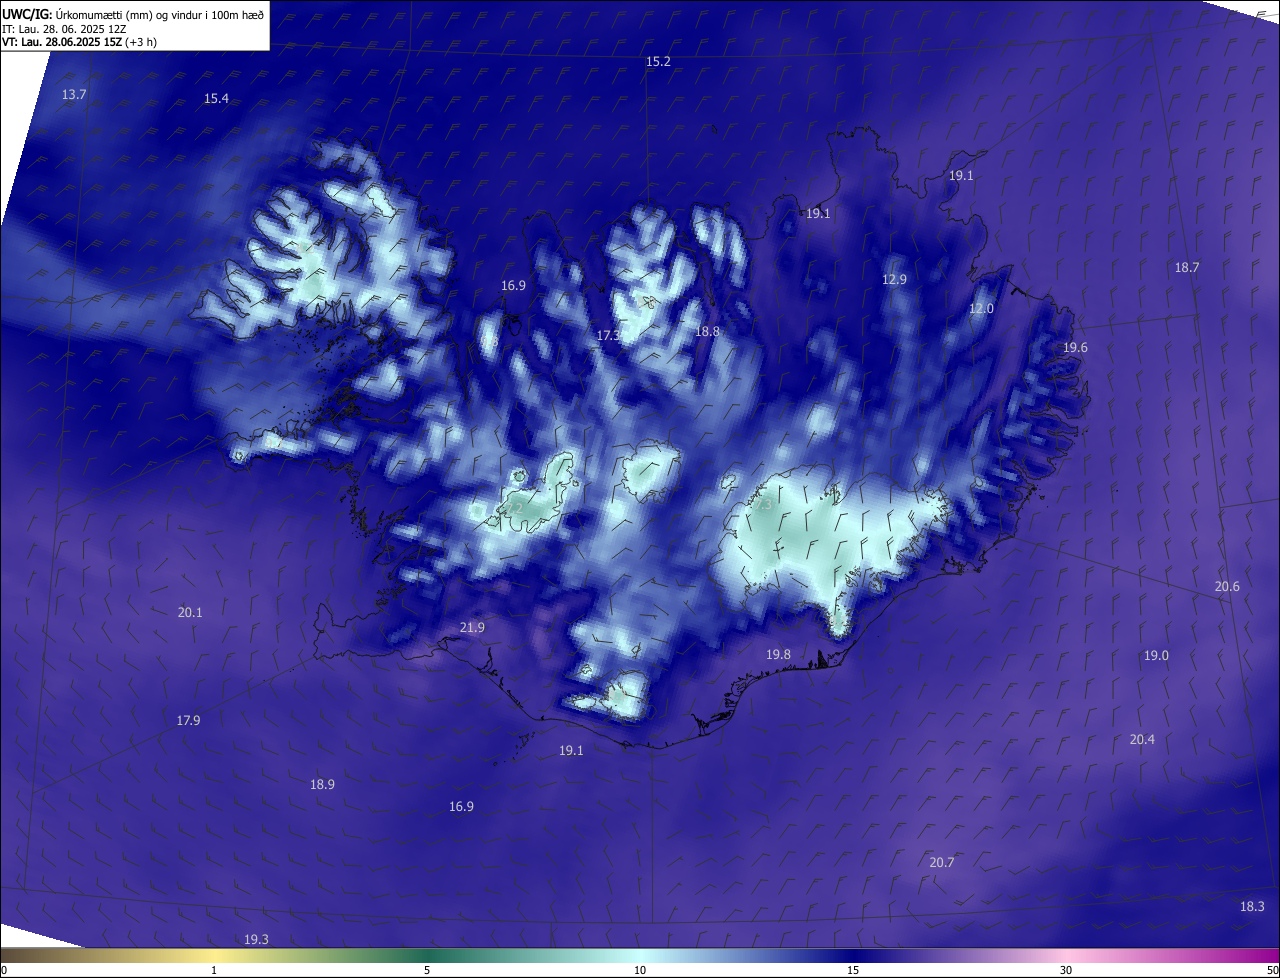Click the 18.3 value label on the map
The height and width of the screenshot is (978, 1280).
1252,906
